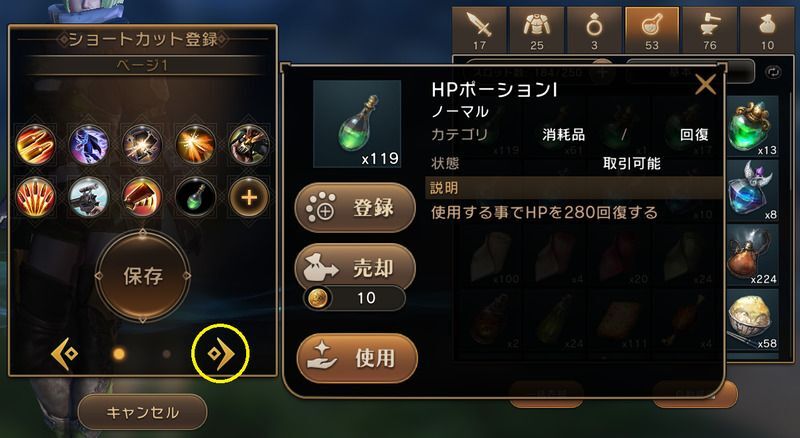Select the red claw slash skill shortcut

(x=35, y=197)
